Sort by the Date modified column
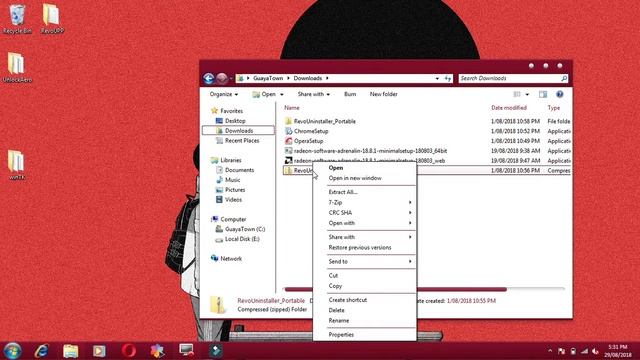The width and height of the screenshot is (640, 360). pyautogui.click(x=509, y=108)
